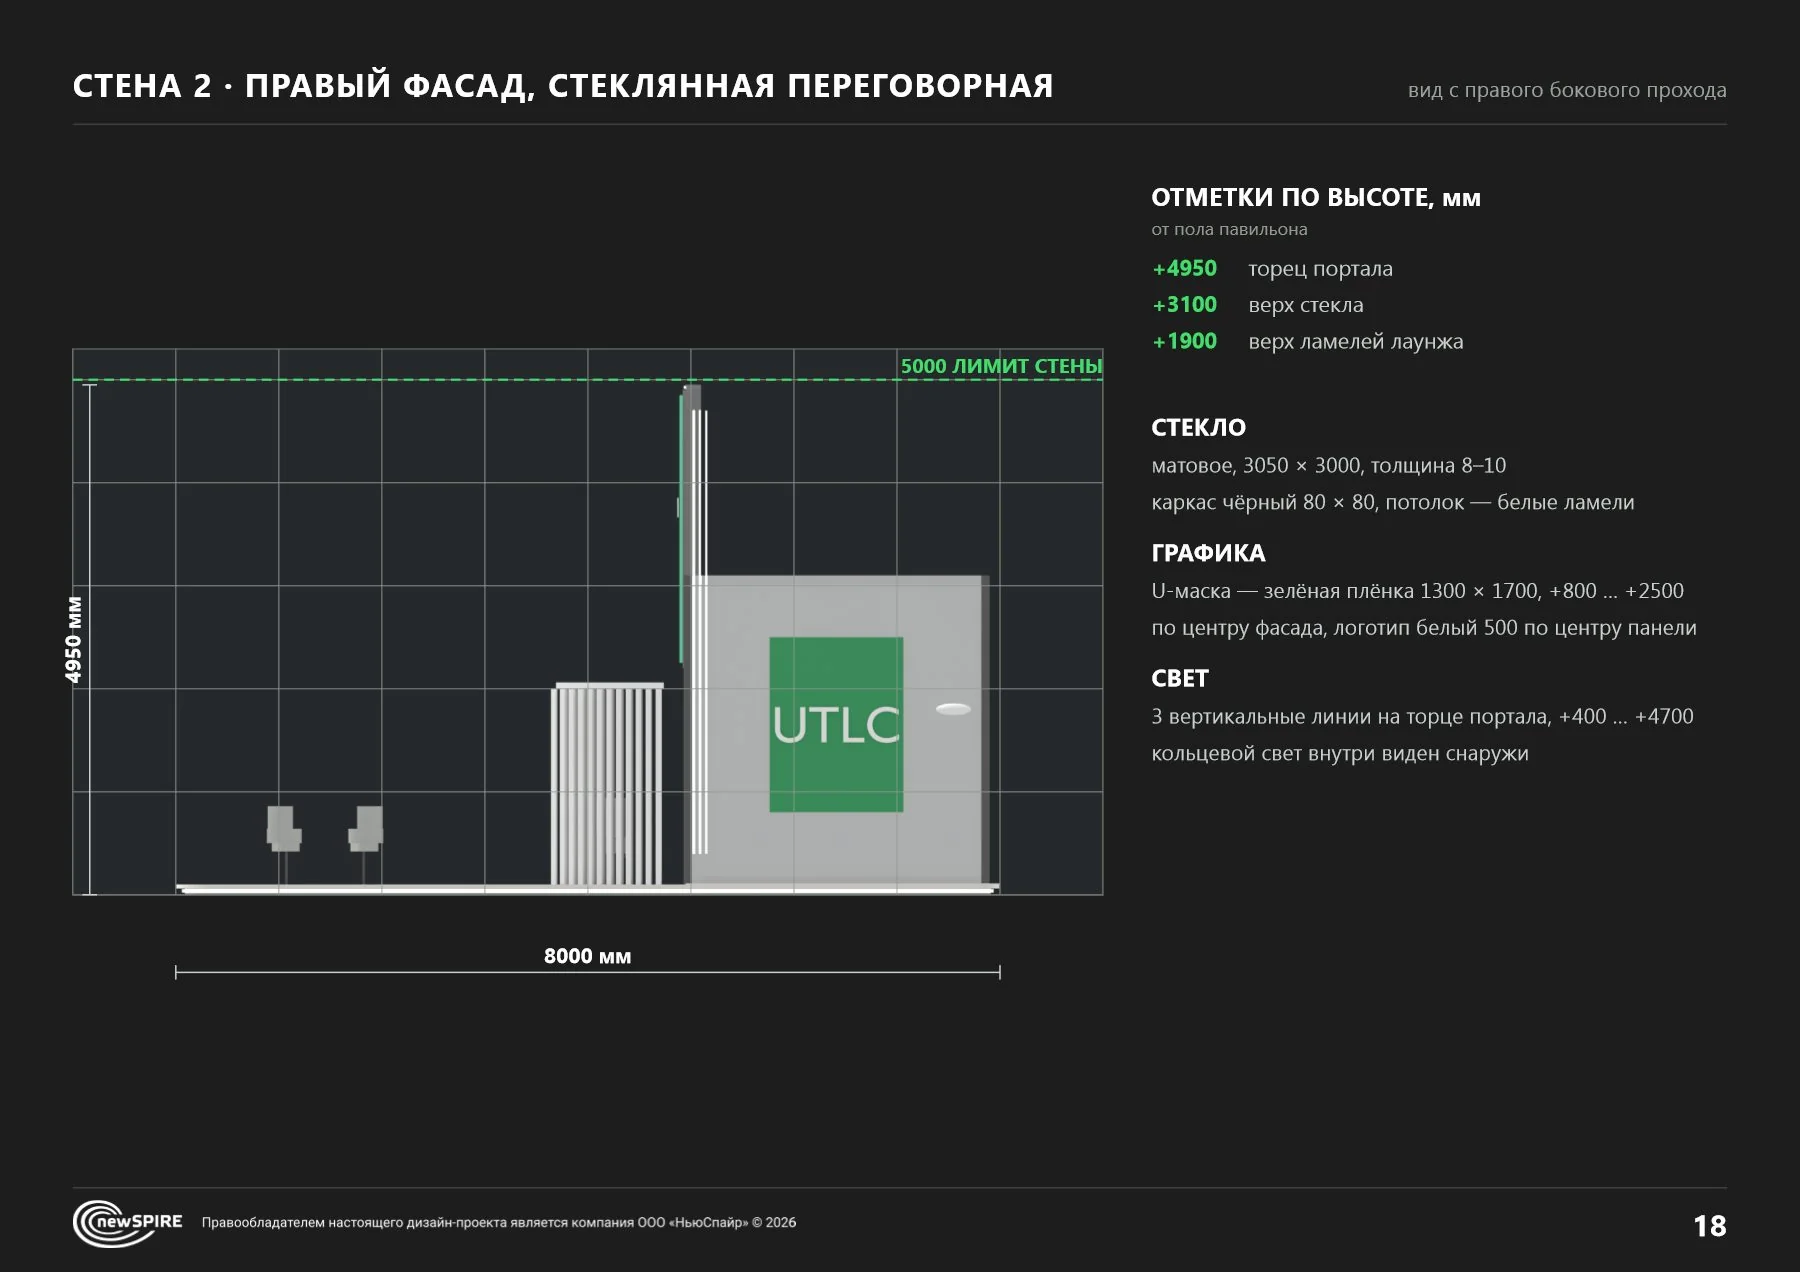Click the label 'верх ламелей лаунжа'

(1356, 342)
